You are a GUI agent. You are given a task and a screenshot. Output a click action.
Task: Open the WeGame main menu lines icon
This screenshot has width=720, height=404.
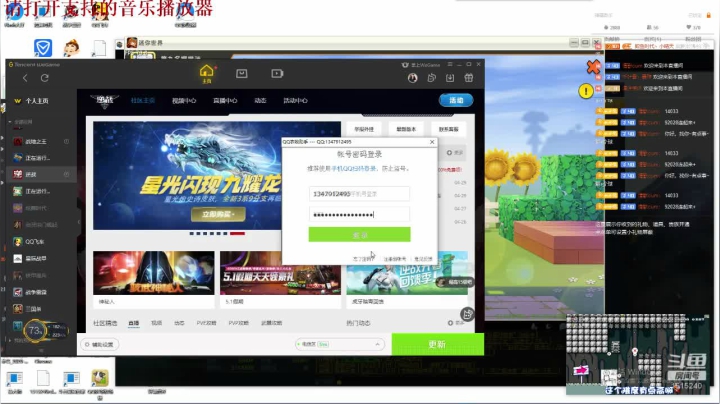pyautogui.click(x=450, y=64)
